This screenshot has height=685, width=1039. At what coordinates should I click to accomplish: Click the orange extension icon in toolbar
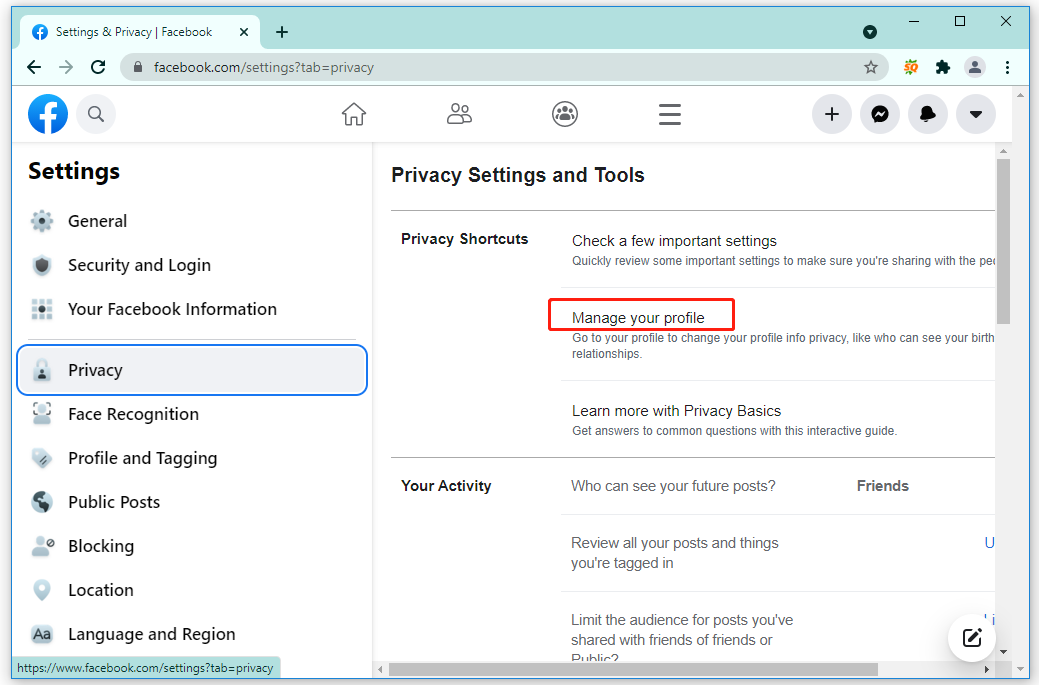(x=911, y=67)
